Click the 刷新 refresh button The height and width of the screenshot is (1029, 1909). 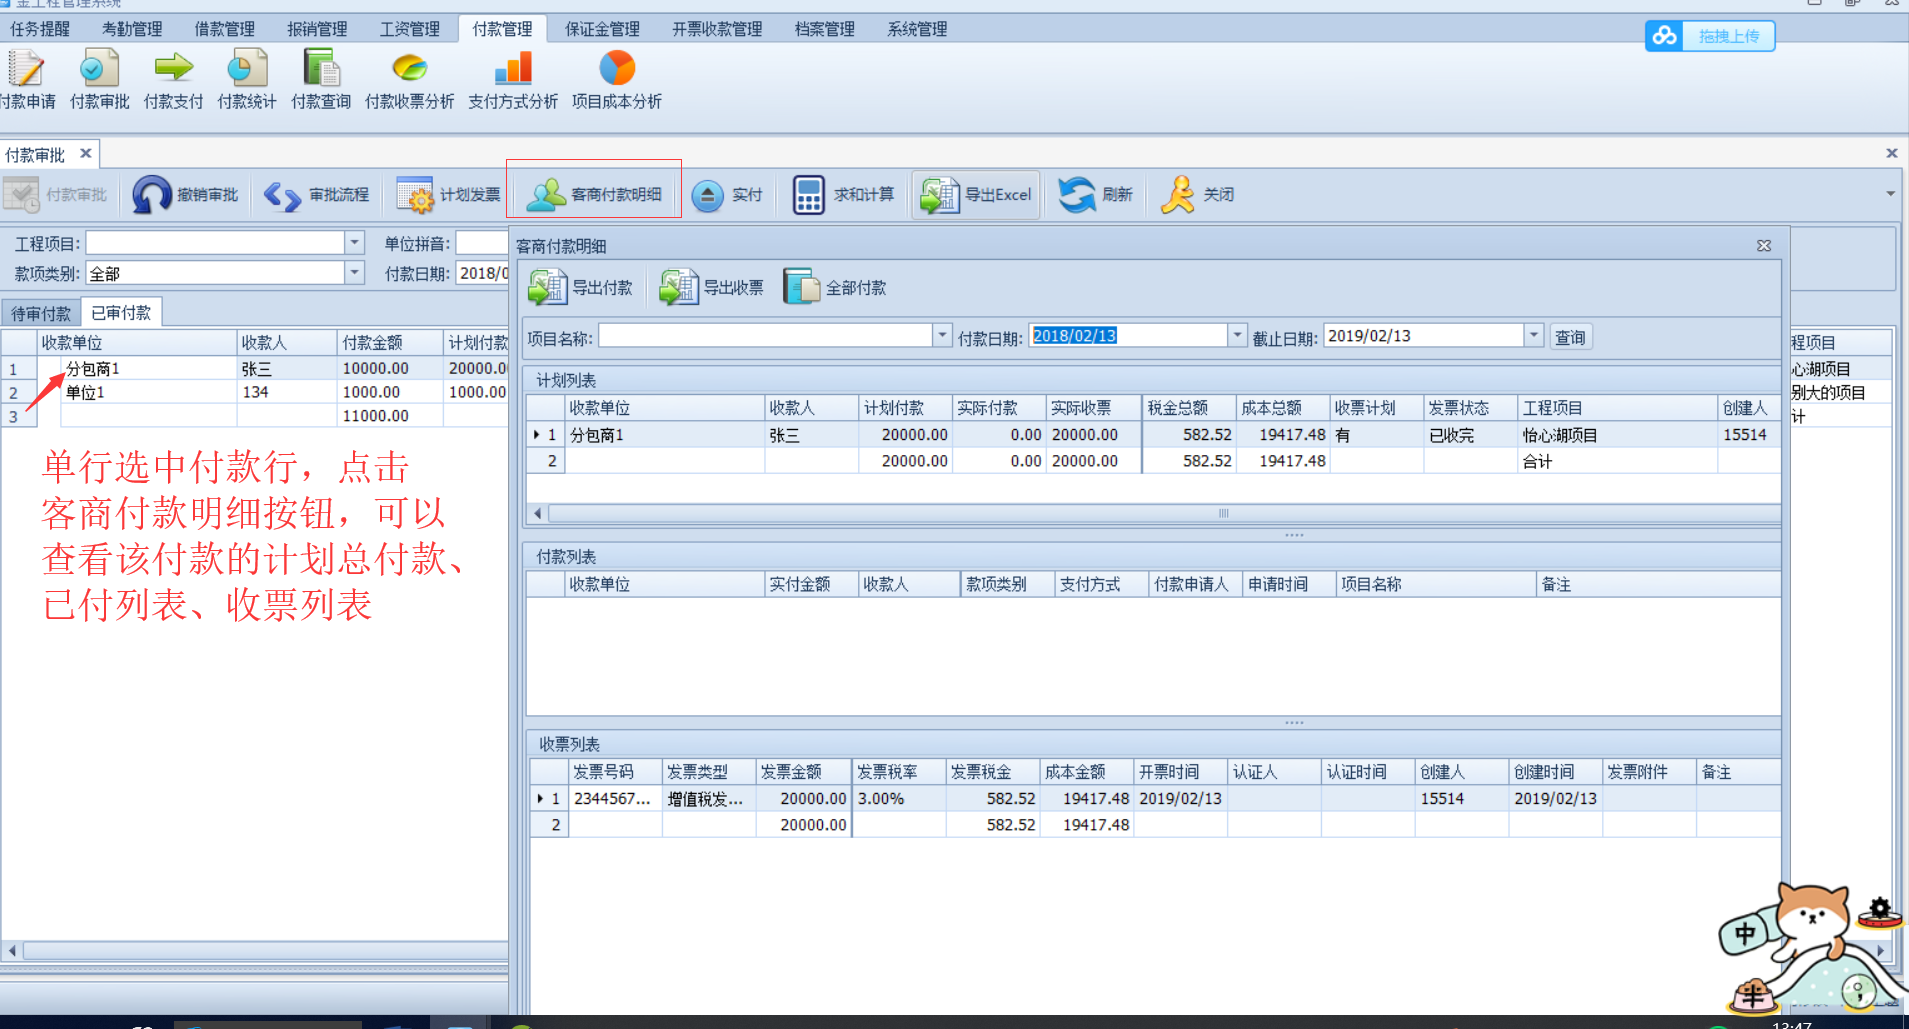pos(1096,195)
